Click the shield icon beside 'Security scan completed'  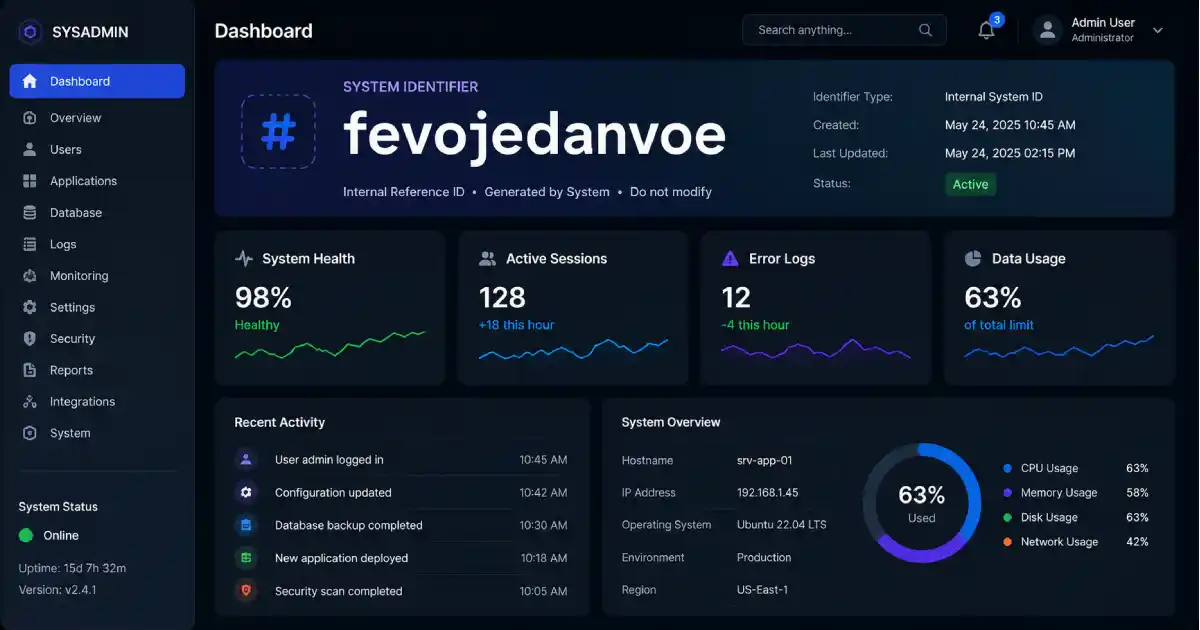click(245, 591)
